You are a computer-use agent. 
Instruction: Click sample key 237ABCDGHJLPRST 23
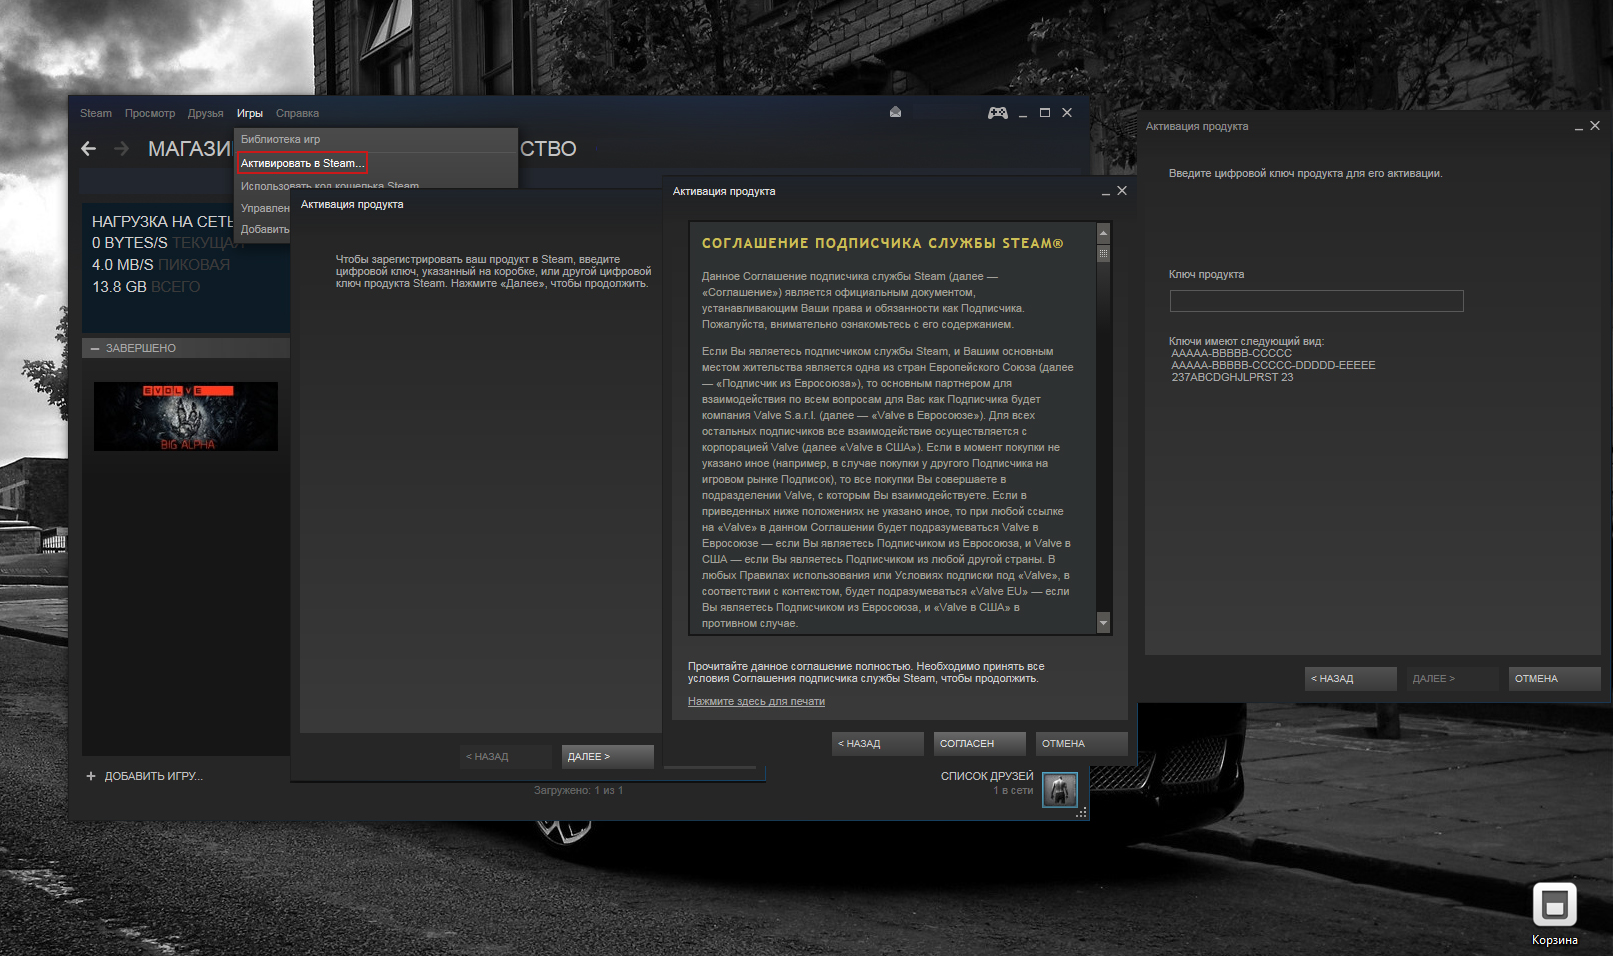(1232, 377)
